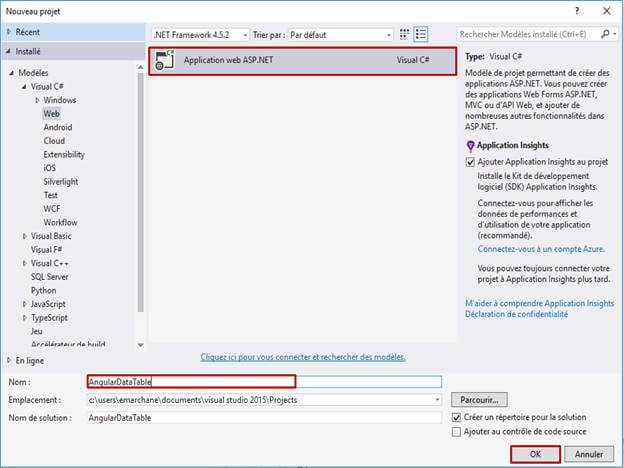Screen dimensions: 624x468
Task: Click the Annuler button
Action: [x=589, y=454]
